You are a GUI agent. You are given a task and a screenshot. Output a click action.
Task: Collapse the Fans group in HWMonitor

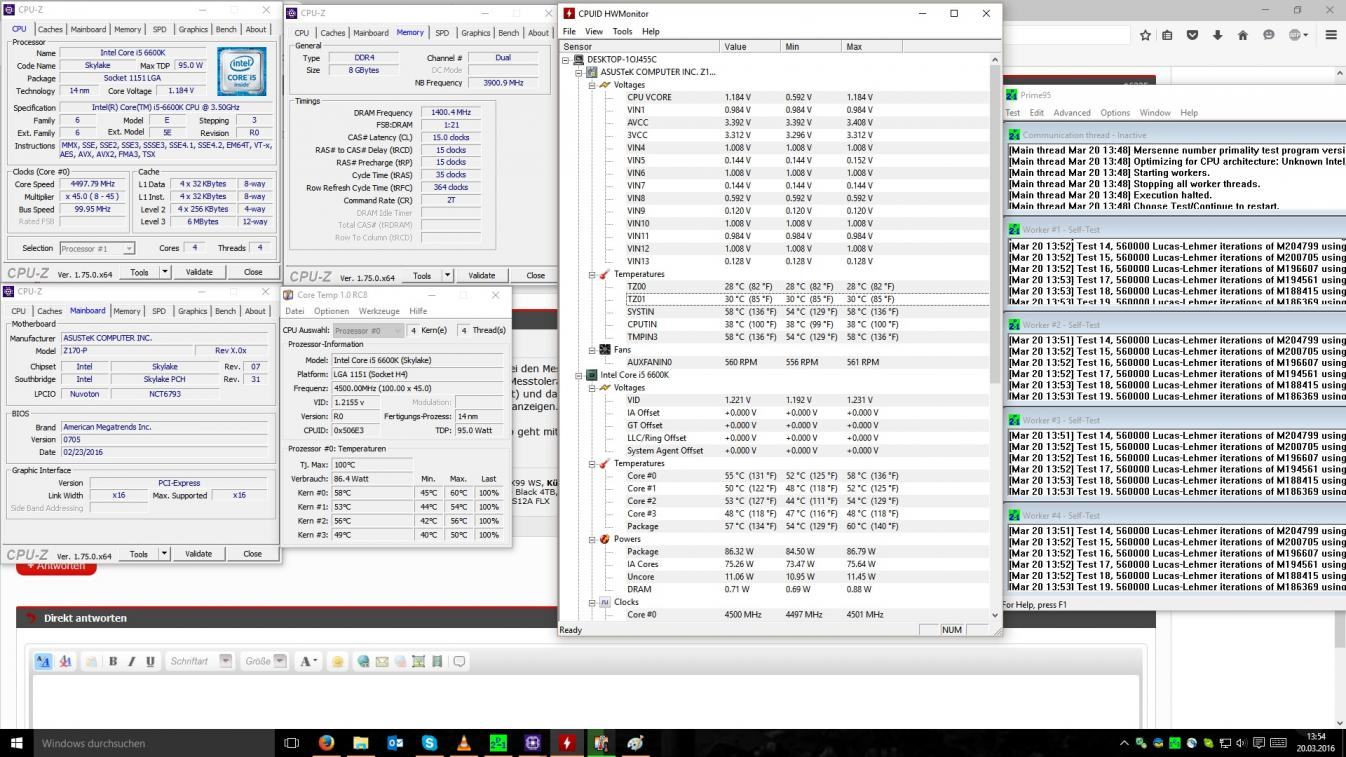[x=592, y=350]
